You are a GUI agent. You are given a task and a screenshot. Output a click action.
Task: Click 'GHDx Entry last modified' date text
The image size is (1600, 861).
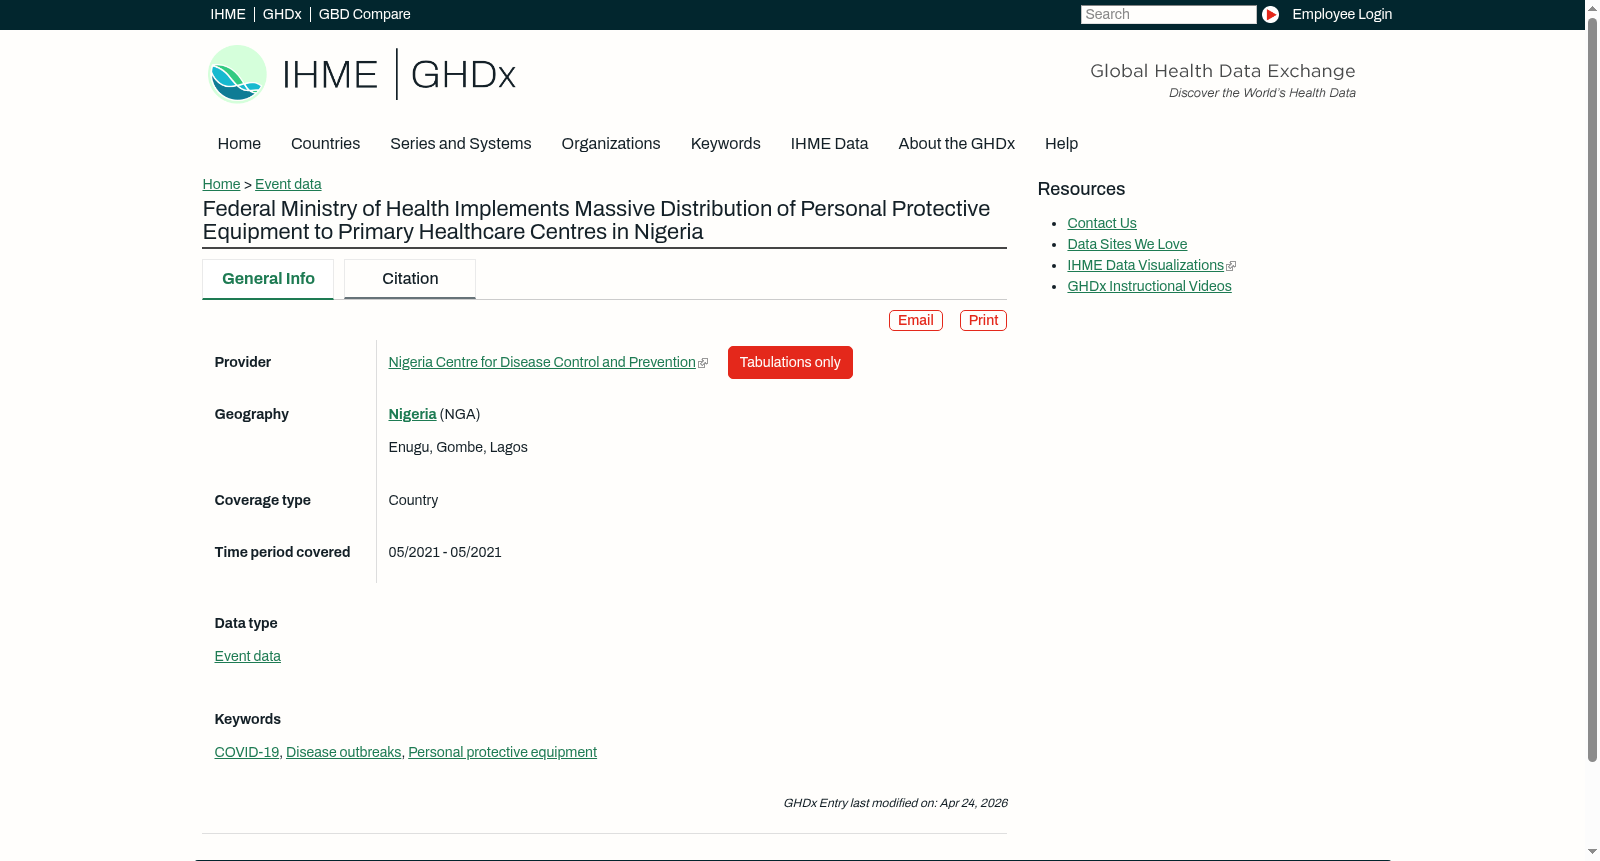tap(895, 803)
